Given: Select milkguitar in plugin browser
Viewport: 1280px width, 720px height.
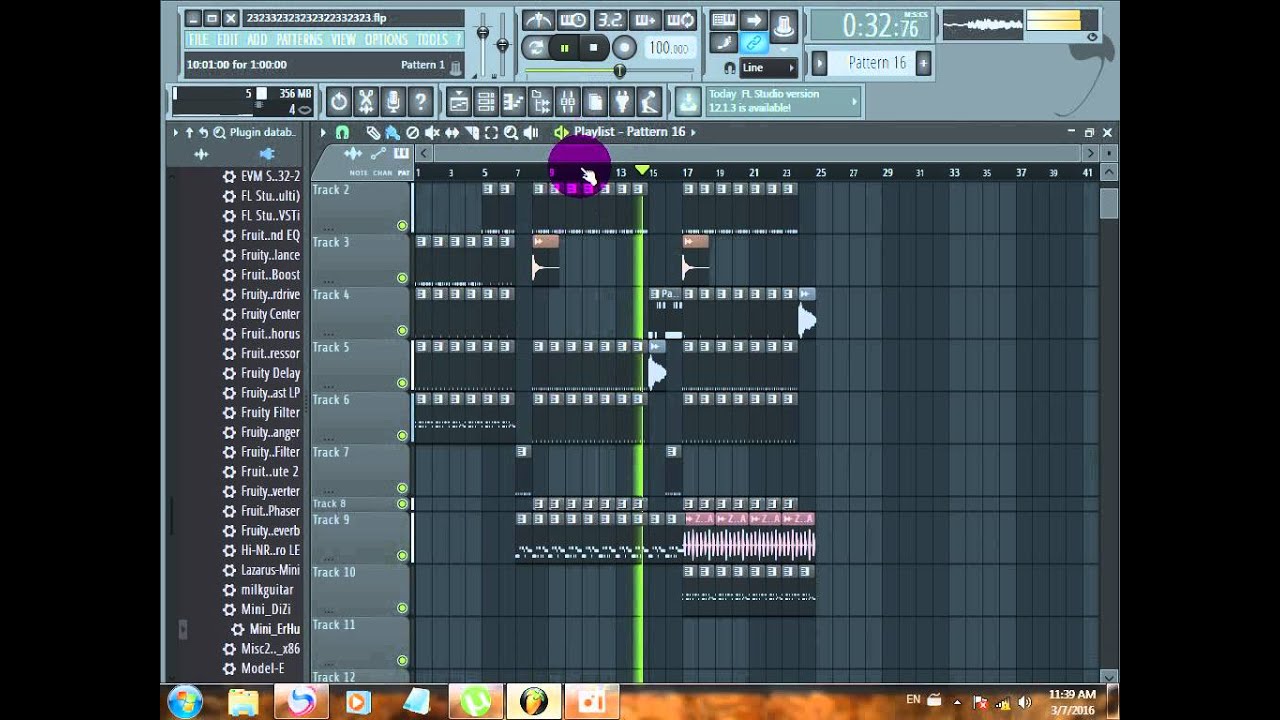Looking at the screenshot, I should [266, 590].
